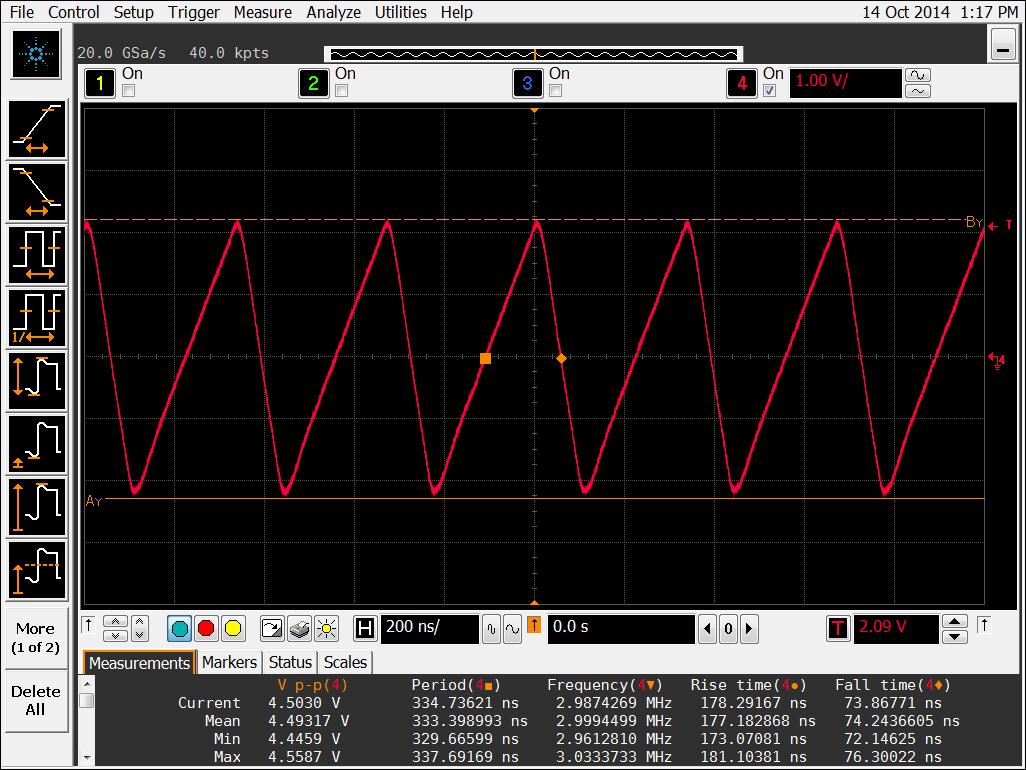Select the period measurement icon
Viewport: 1026px width, 770px height.
[x=37, y=255]
